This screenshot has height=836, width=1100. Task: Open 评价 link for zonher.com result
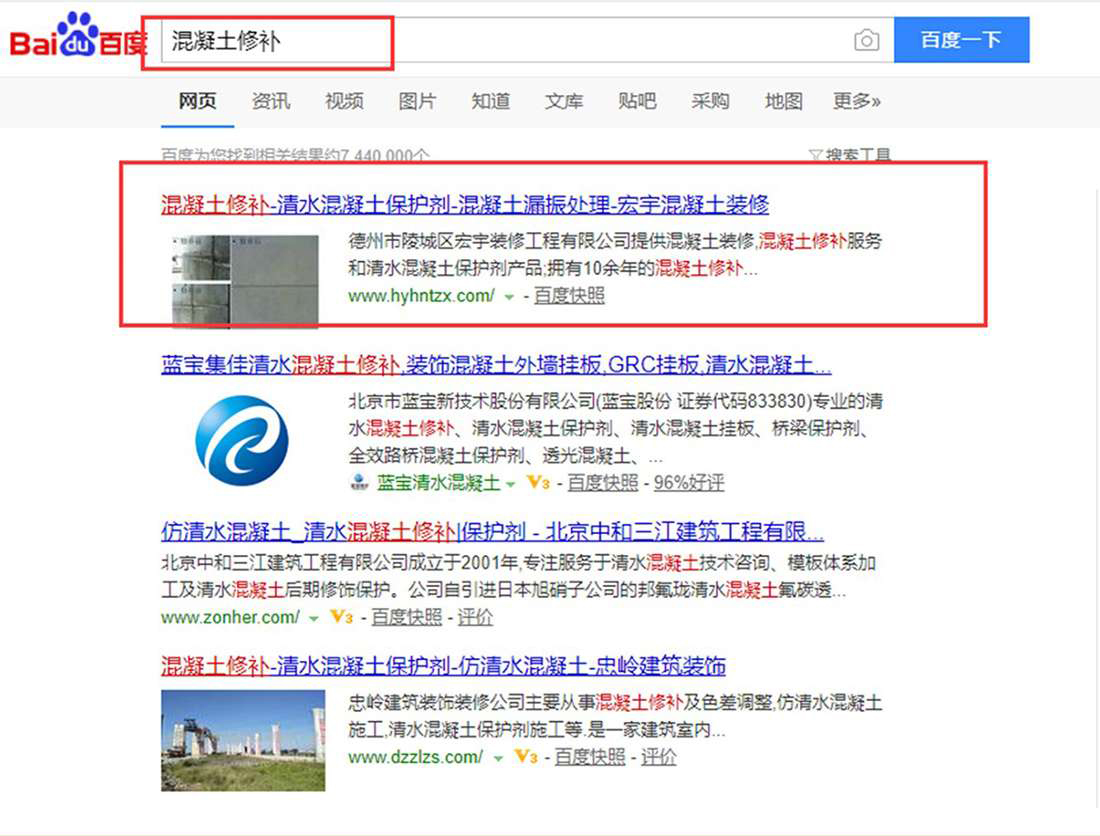coord(475,617)
